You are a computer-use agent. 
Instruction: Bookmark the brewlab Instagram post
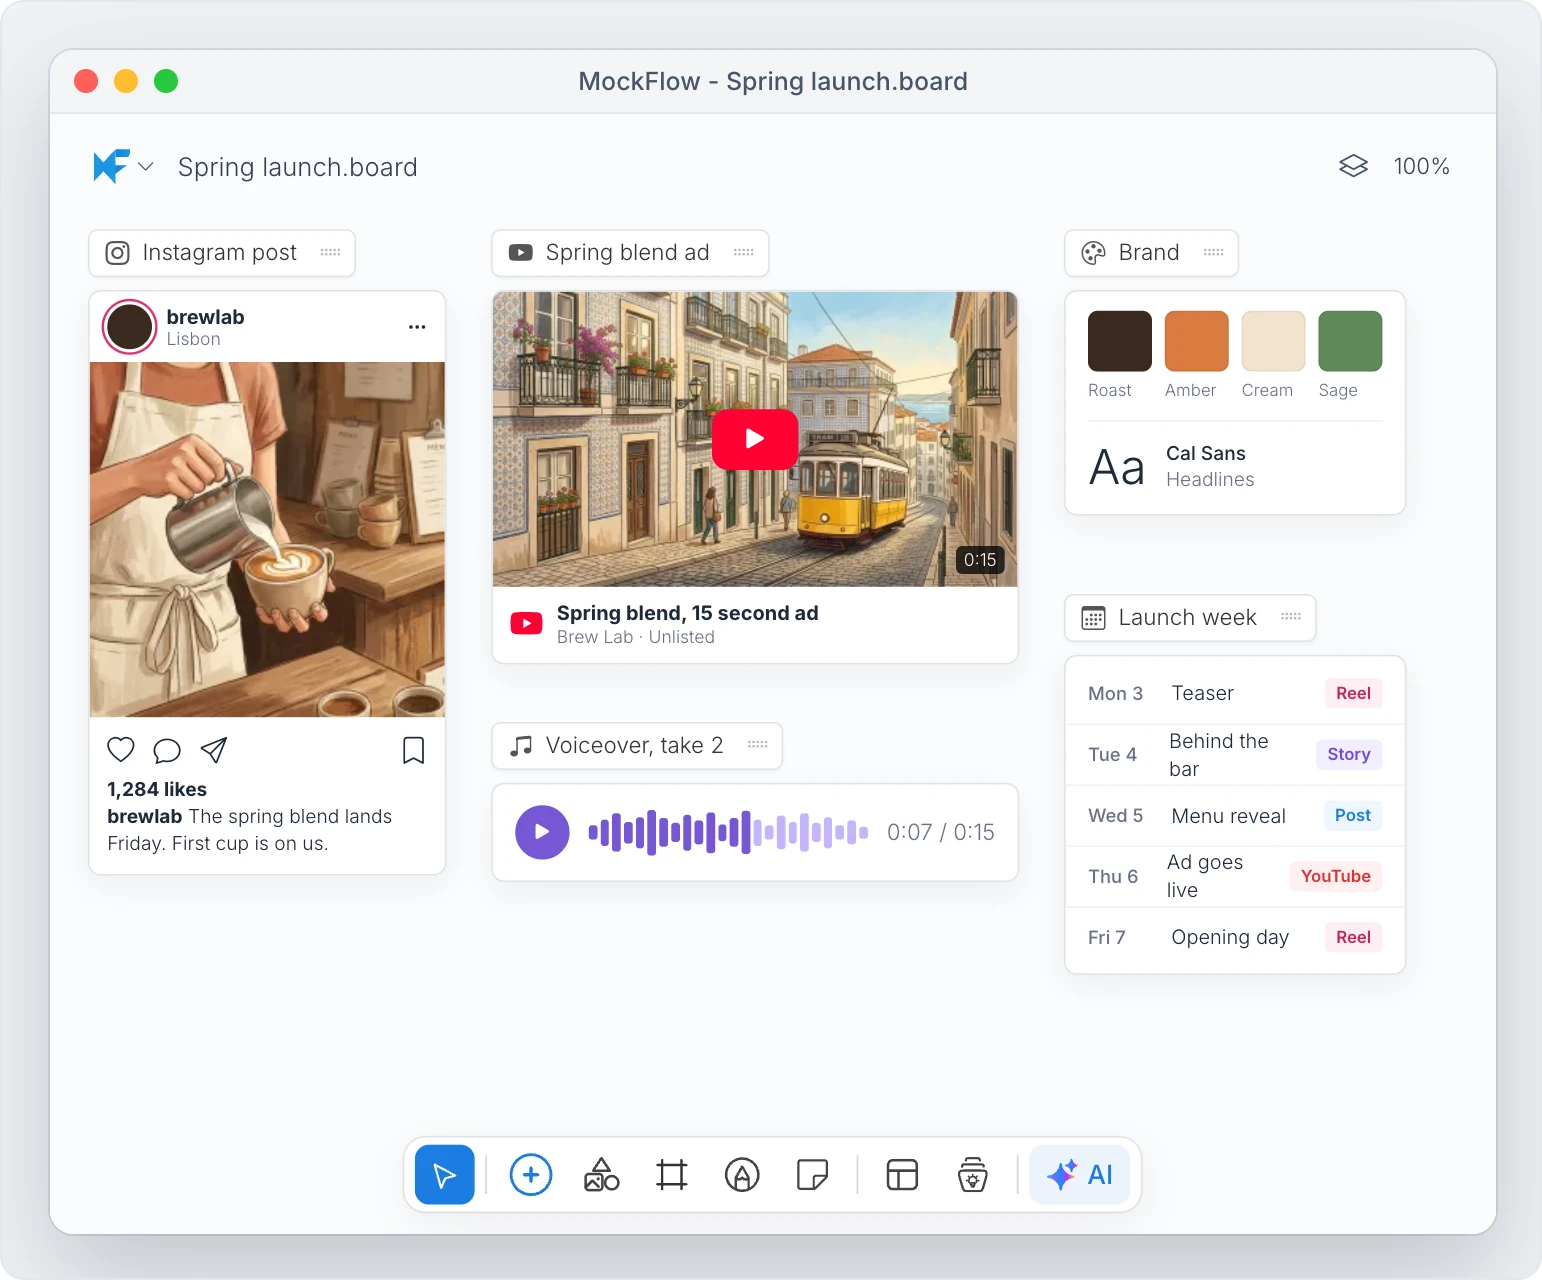(413, 750)
